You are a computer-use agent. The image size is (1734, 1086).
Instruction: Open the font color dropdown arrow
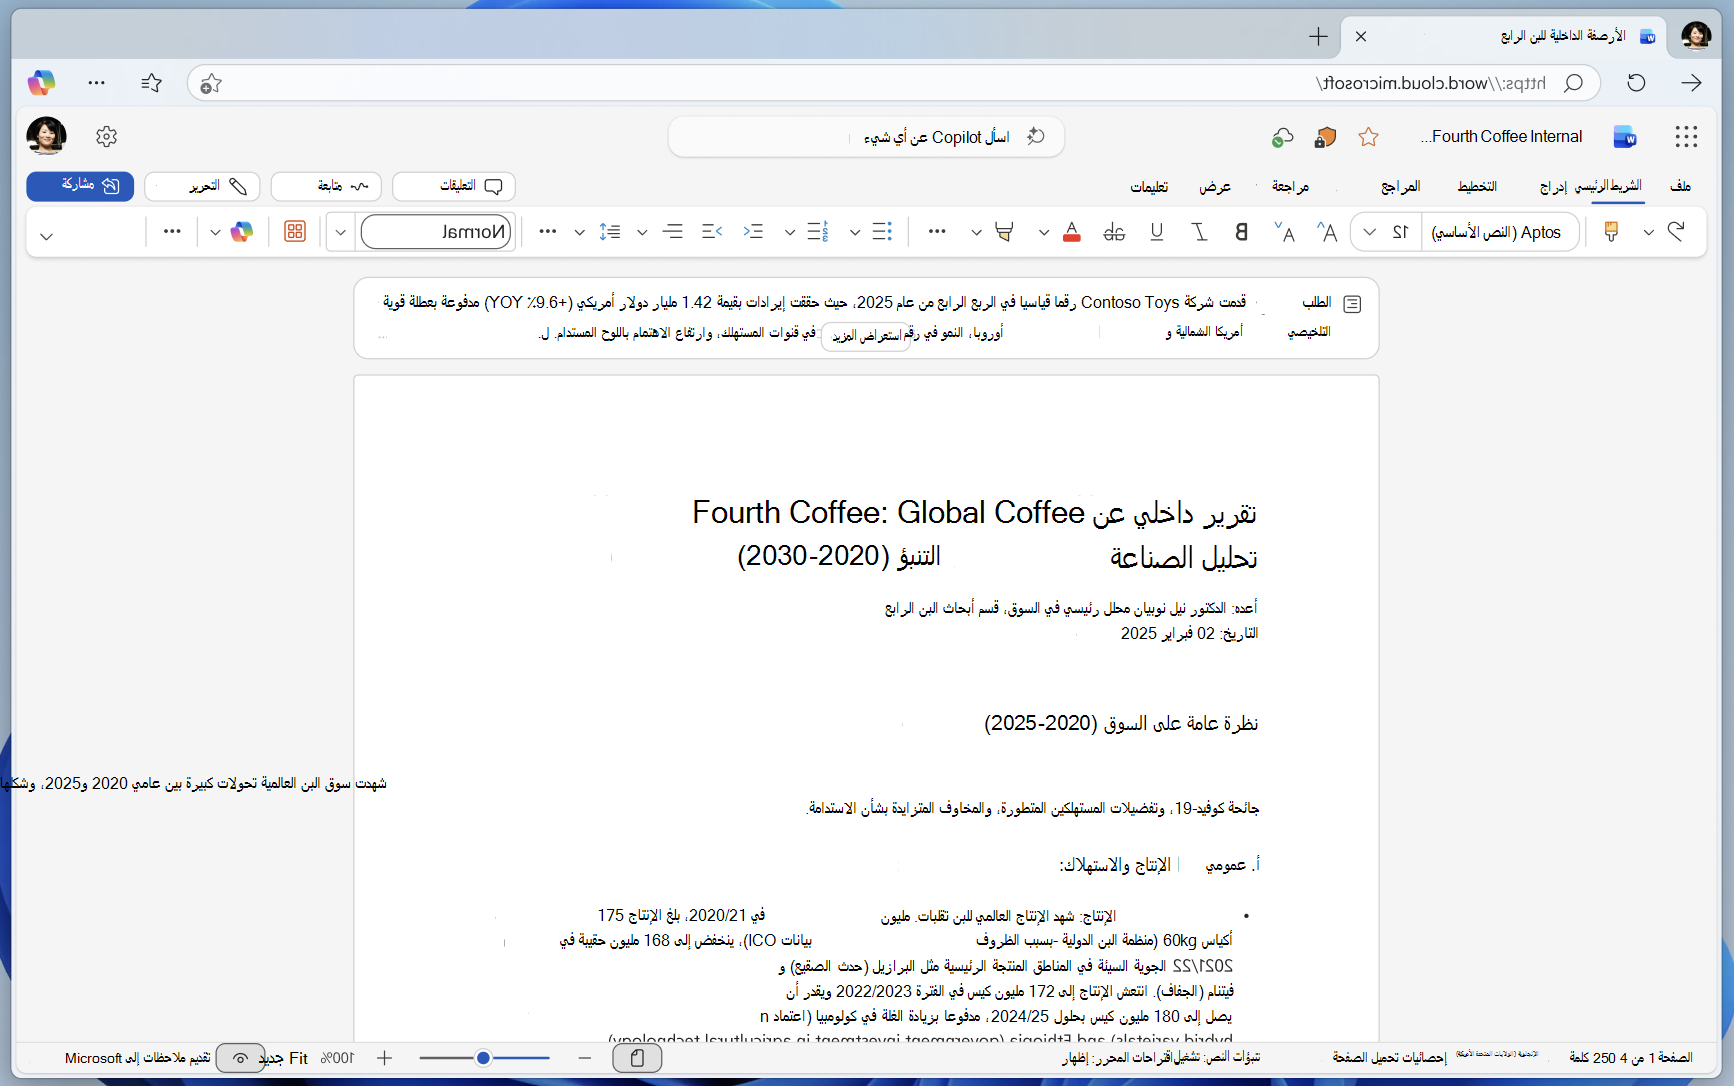[x=1043, y=232]
